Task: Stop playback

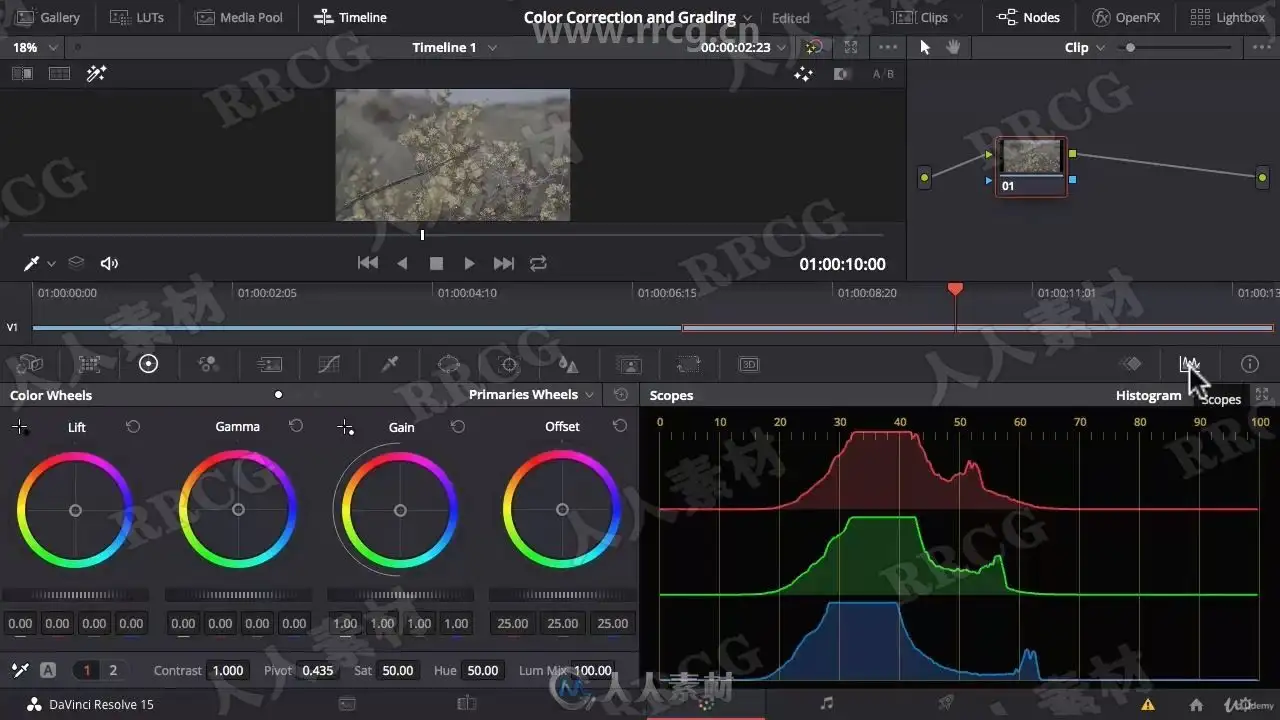Action: tap(436, 263)
